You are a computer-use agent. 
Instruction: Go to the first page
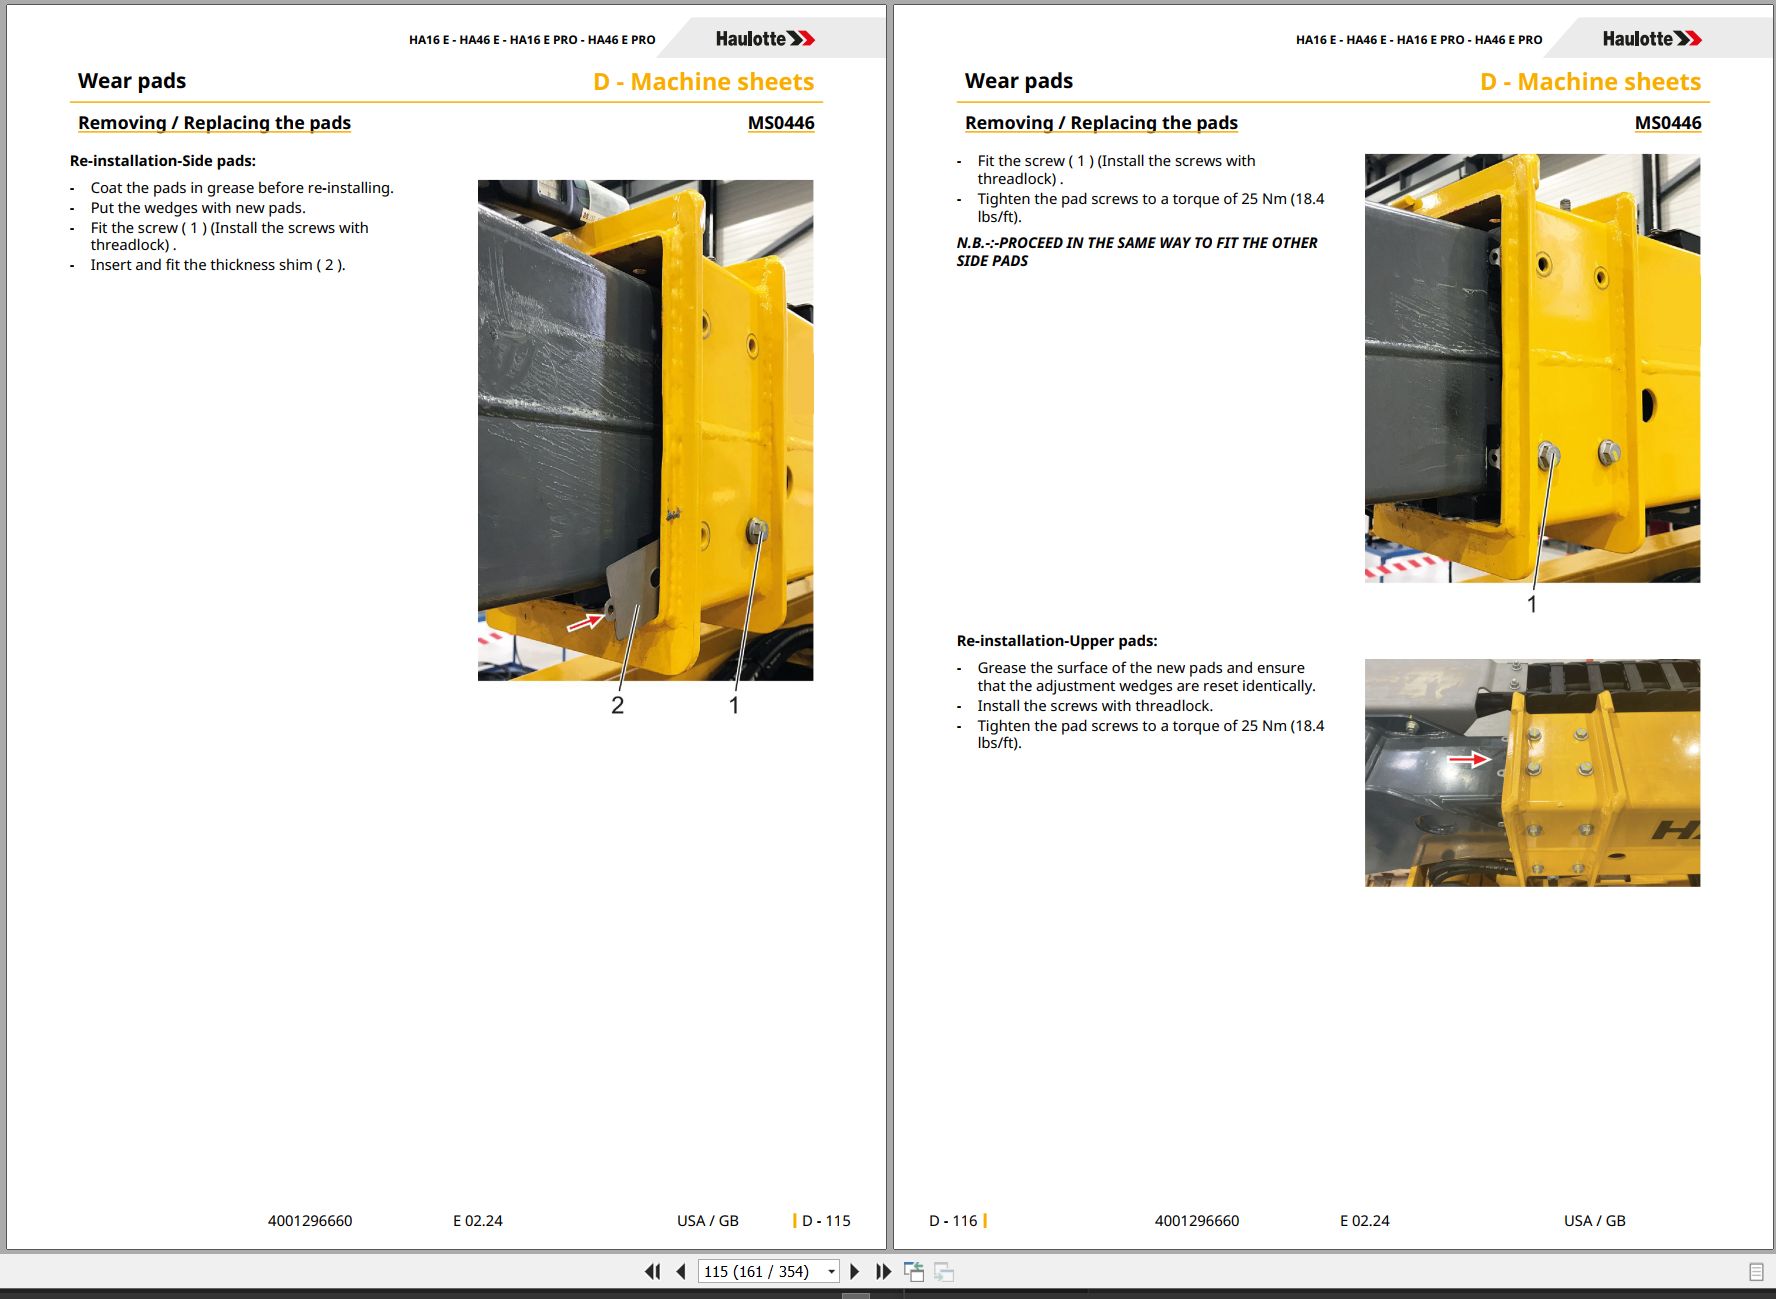click(653, 1271)
